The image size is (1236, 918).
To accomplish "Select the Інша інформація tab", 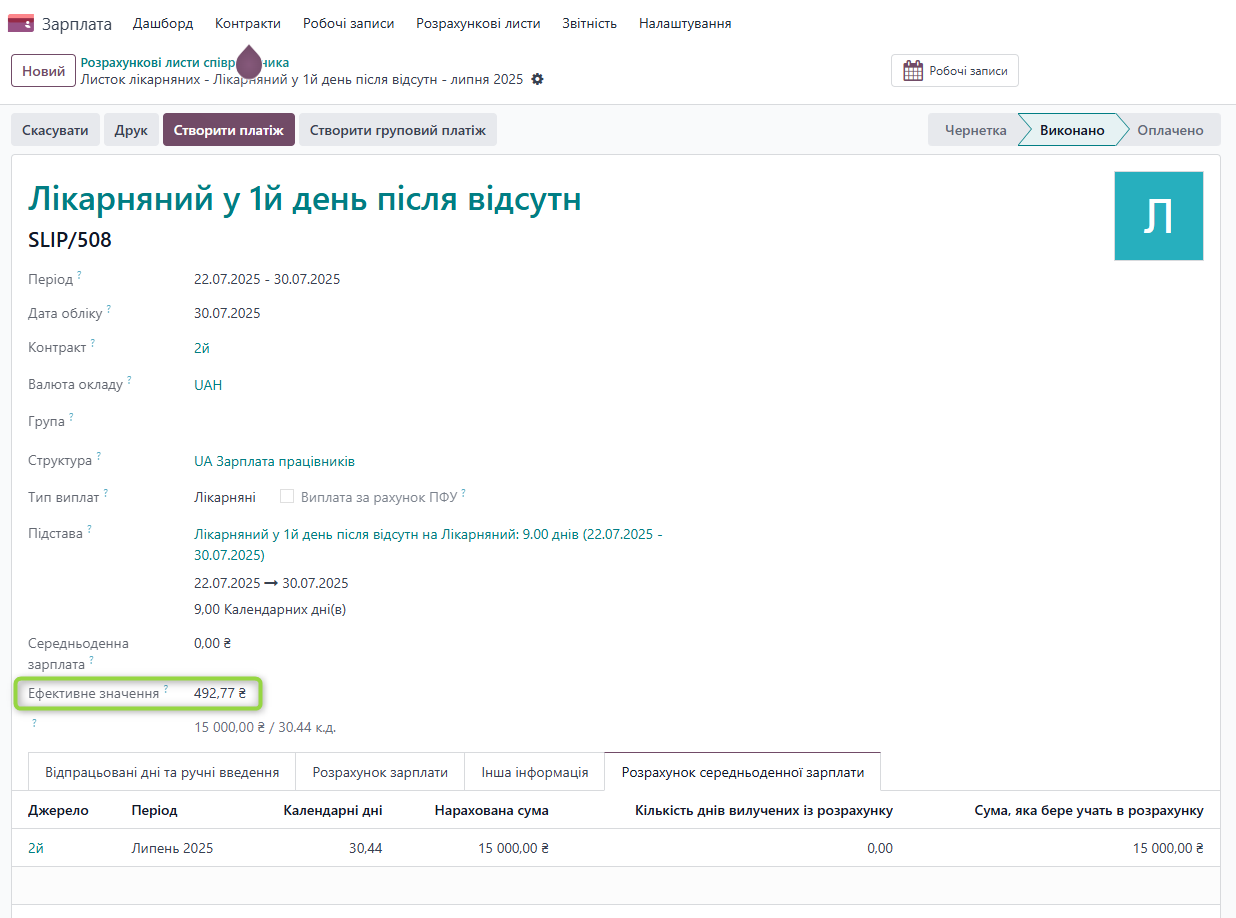I will [x=534, y=772].
